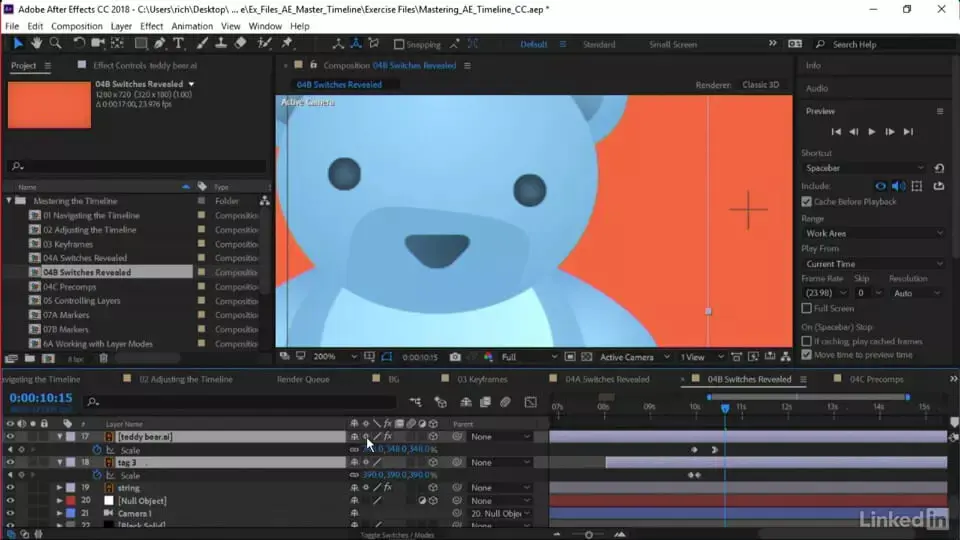This screenshot has height=540, width=960.
Task: Play the preview
Action: click(871, 132)
